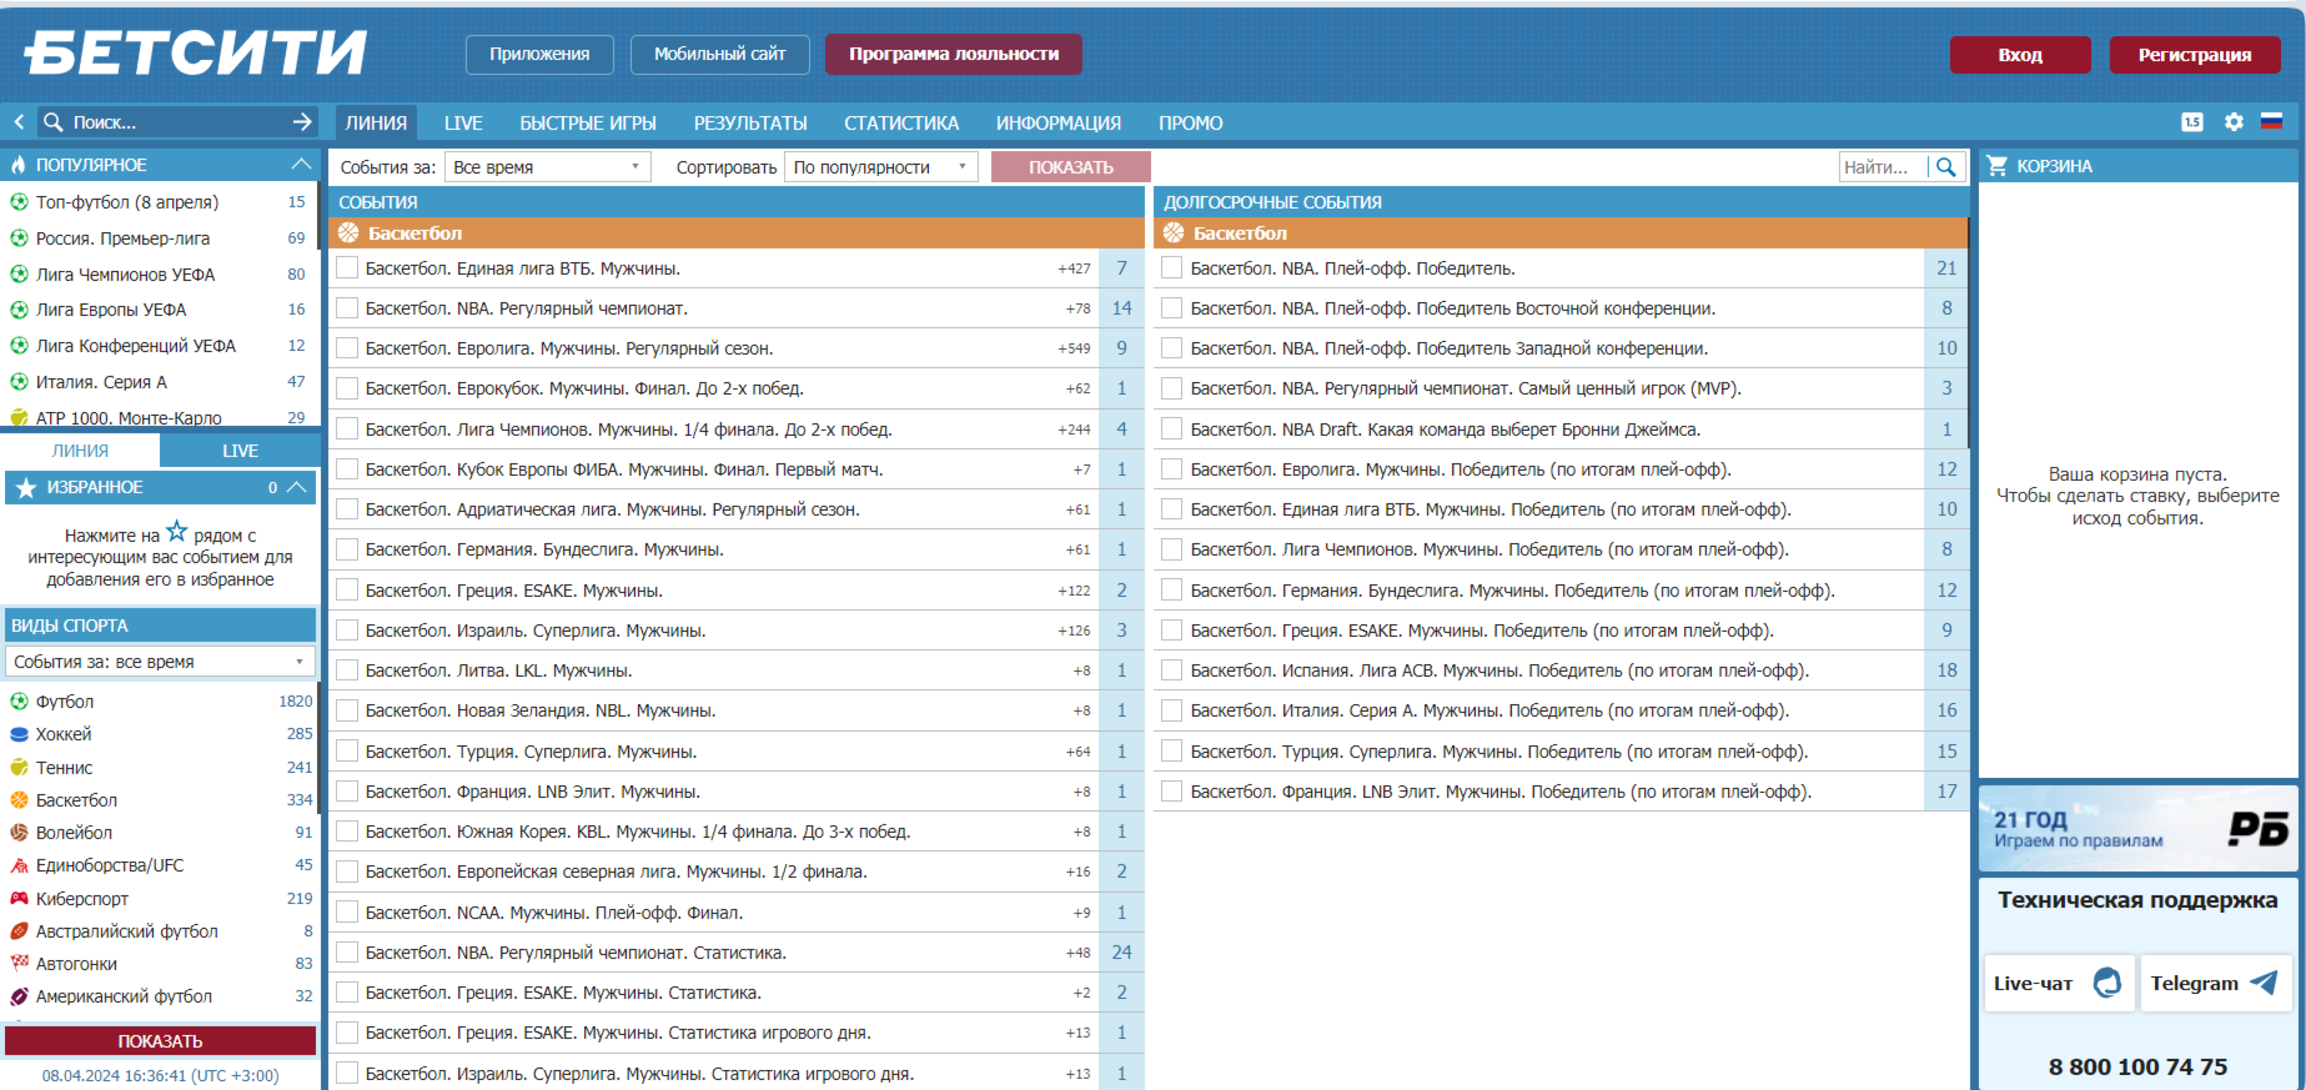Collapse the Избранное section chevron
The image size is (2306, 1090).
pos(297,487)
